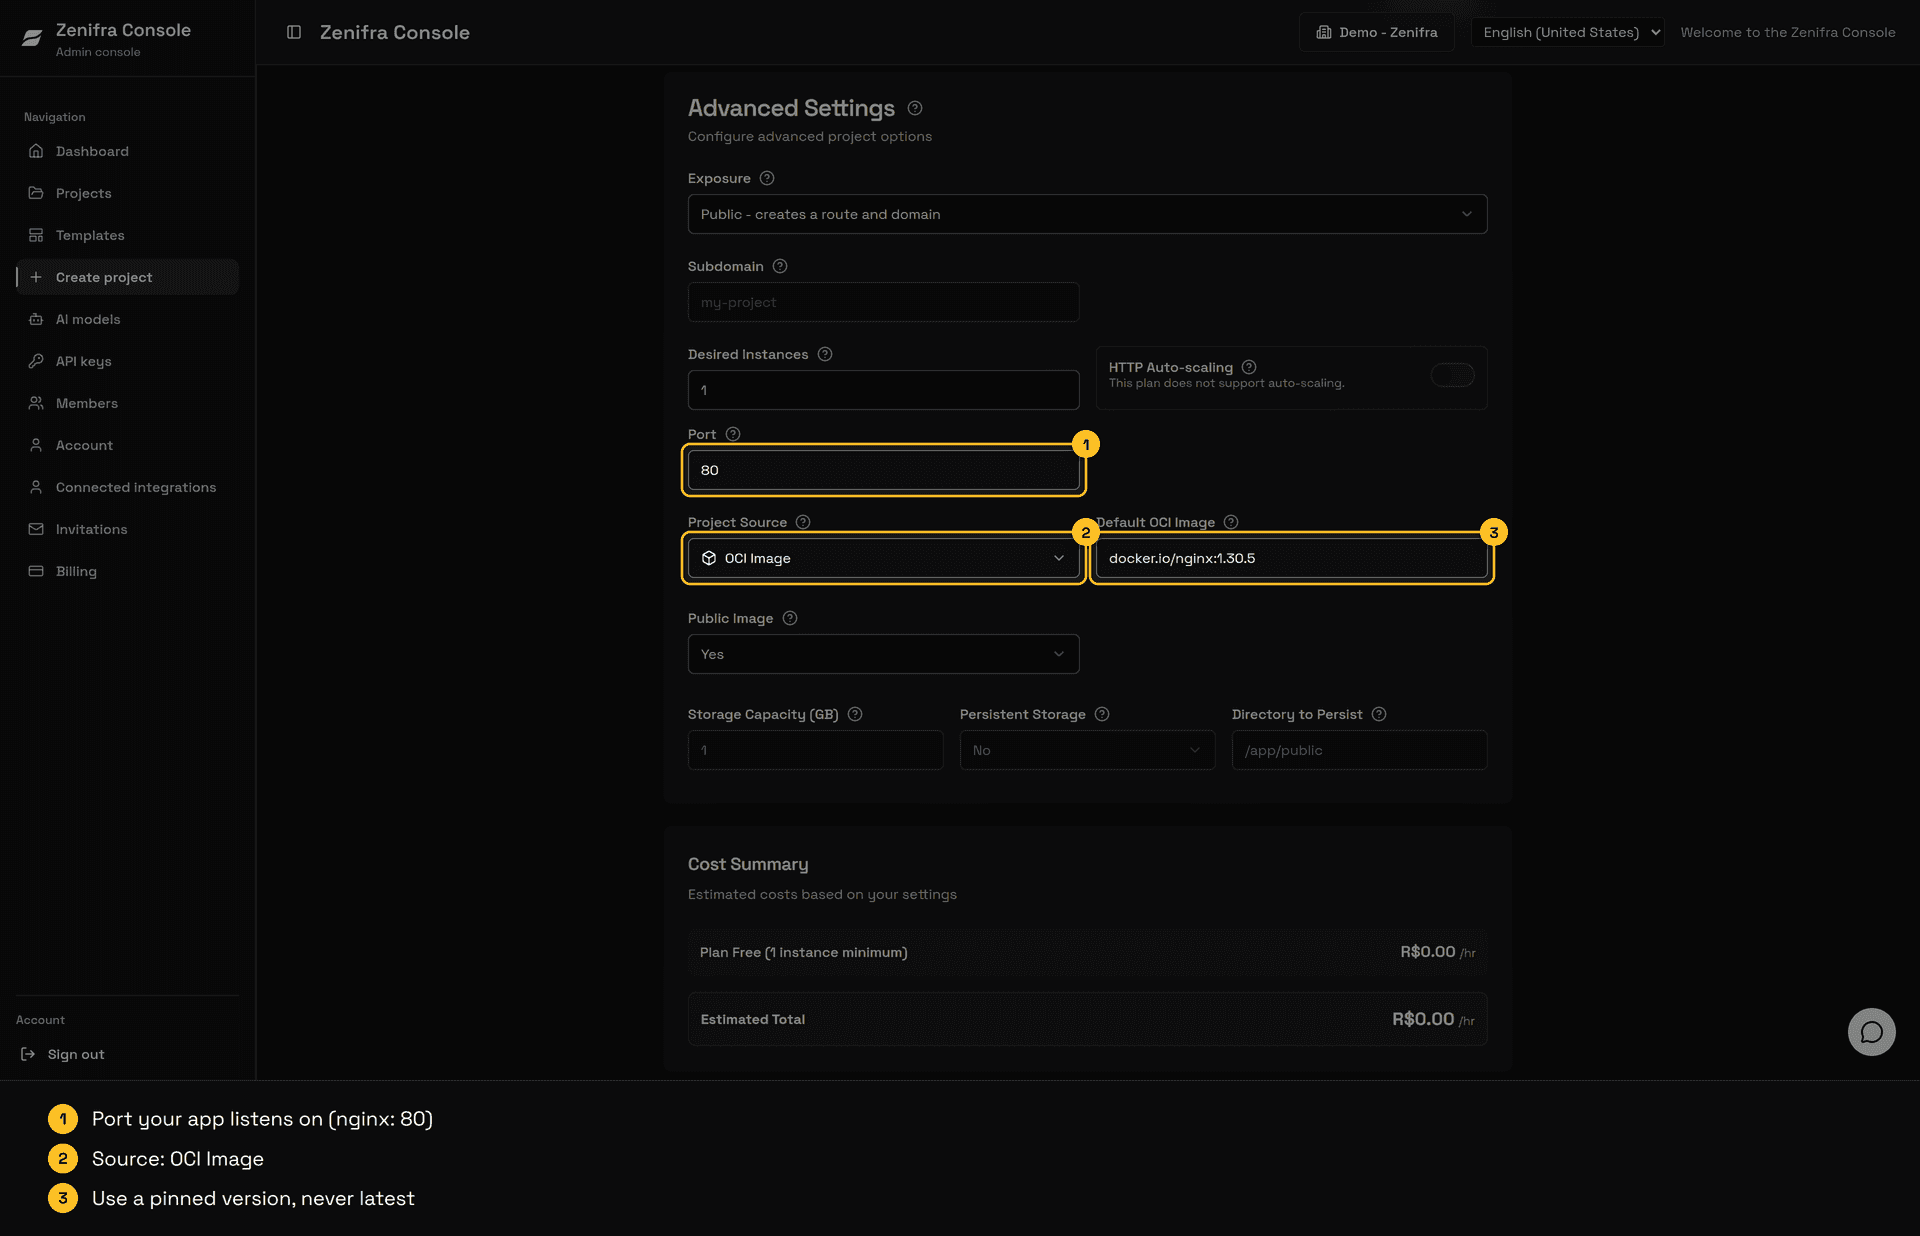Image resolution: width=1920 pixels, height=1236 pixels.
Task: Toggle the HTTP Auto-scaling switch
Action: tap(1453, 375)
